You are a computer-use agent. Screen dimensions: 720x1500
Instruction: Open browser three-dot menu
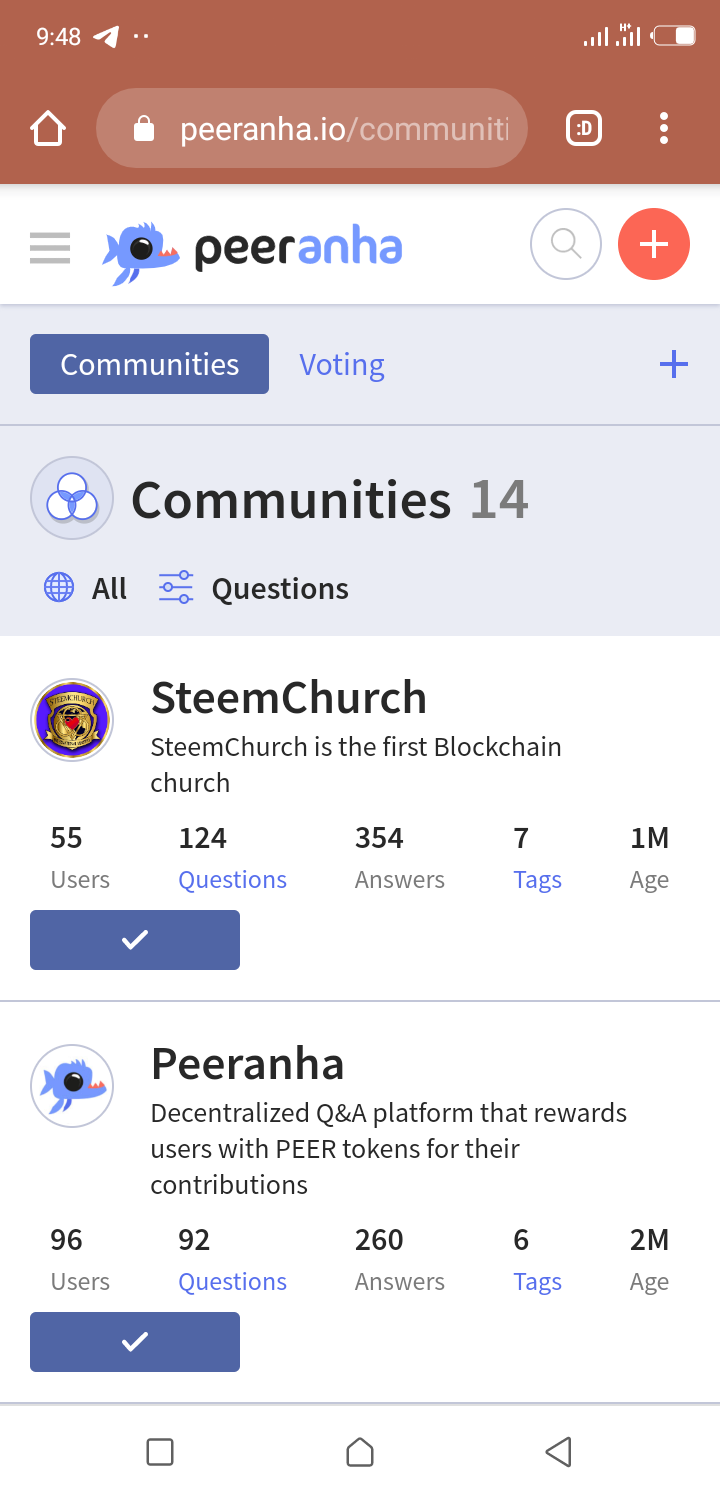[x=664, y=128]
